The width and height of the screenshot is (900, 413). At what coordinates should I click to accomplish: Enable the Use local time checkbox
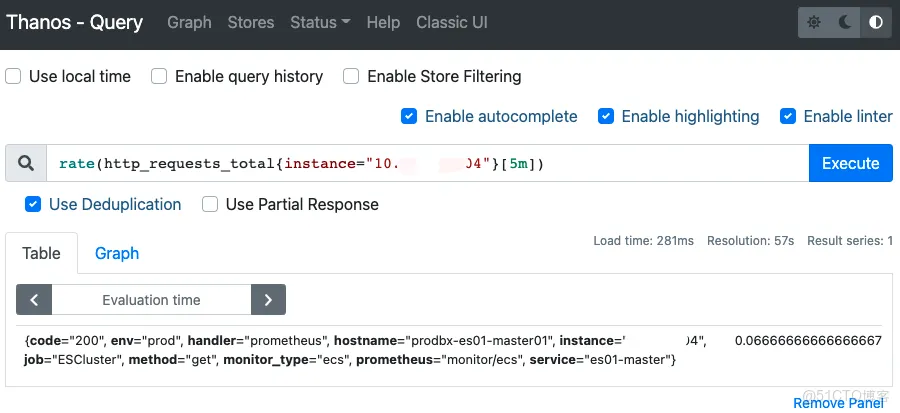click(x=14, y=76)
